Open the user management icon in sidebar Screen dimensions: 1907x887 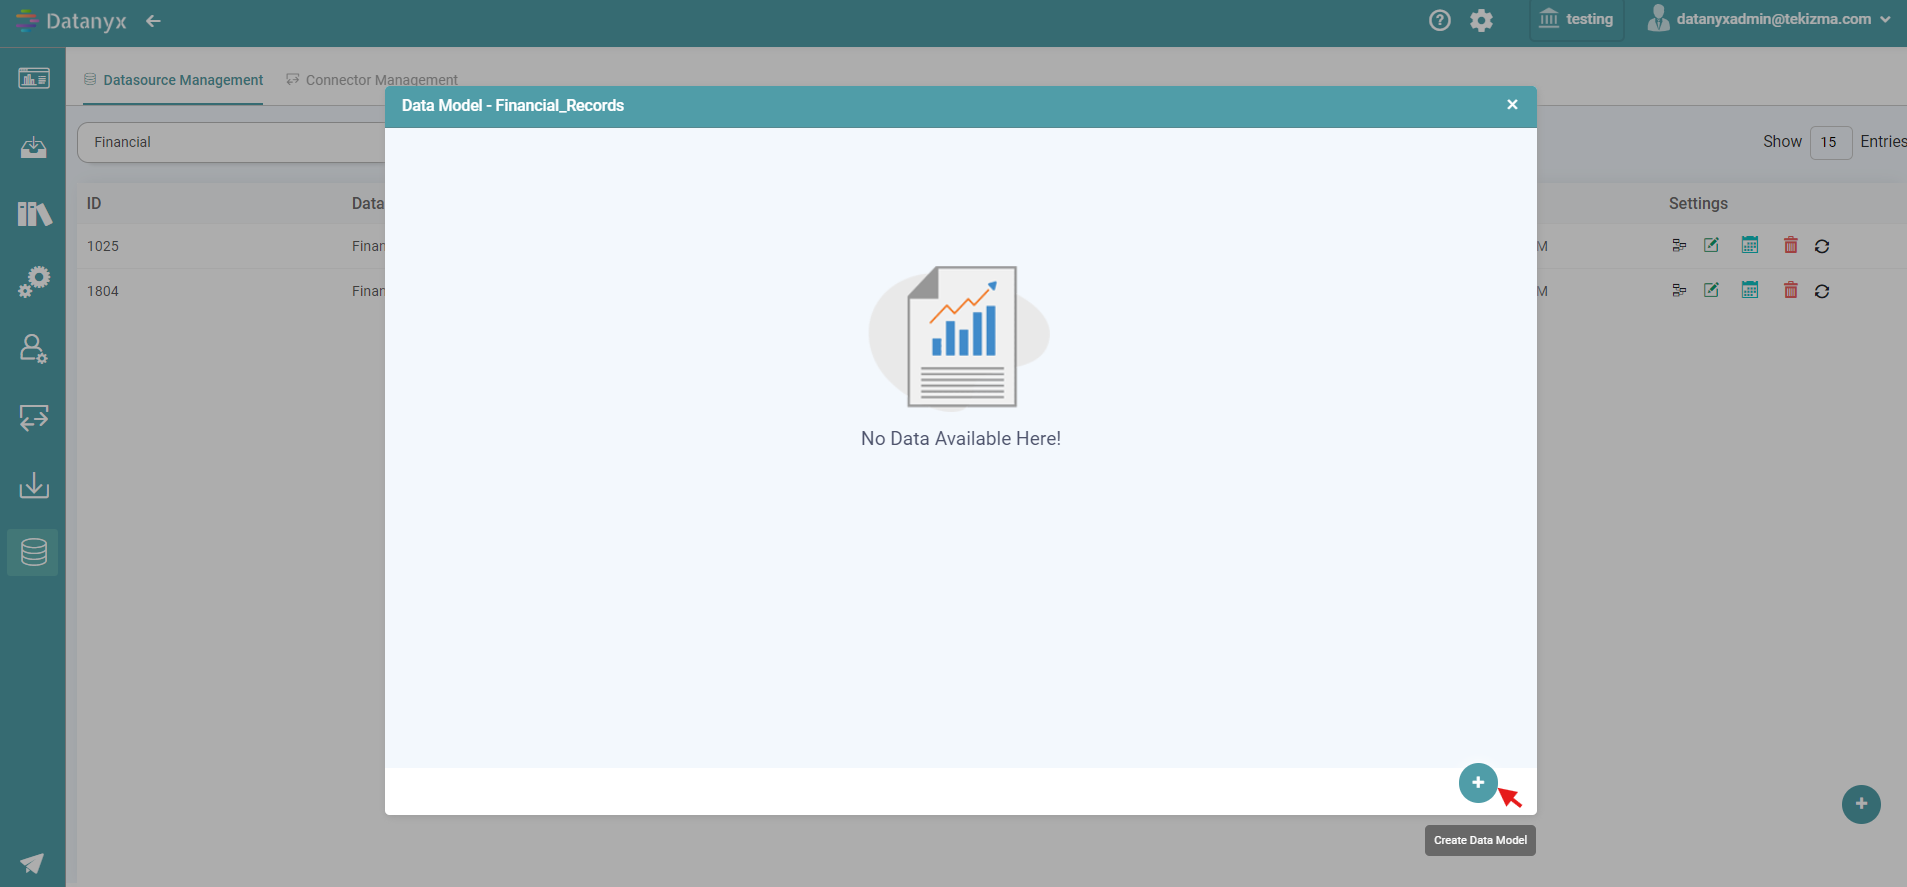click(34, 349)
